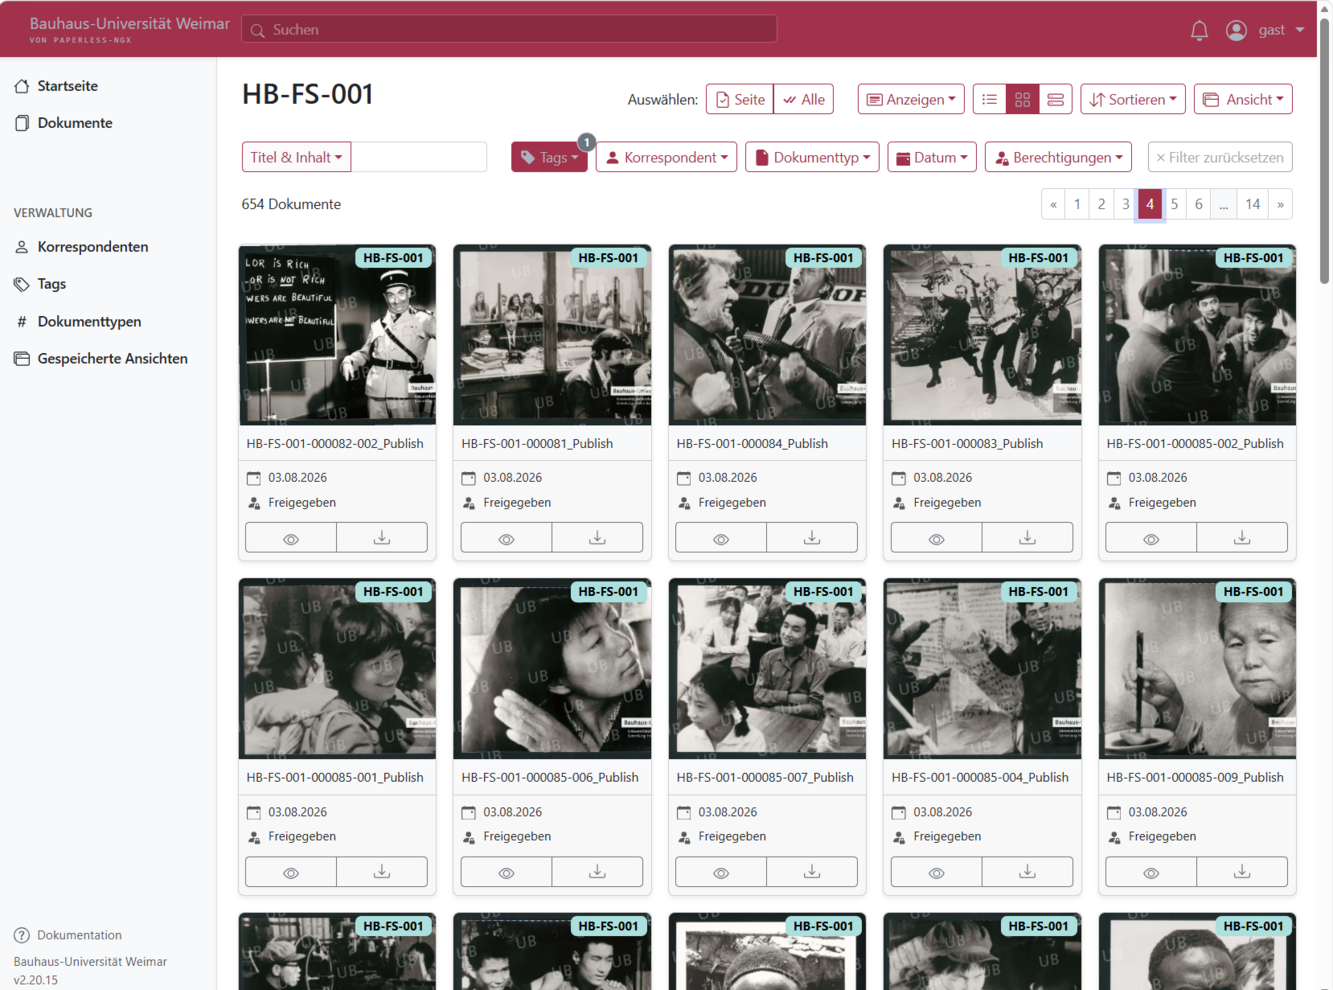Switch to small cards grid view
Image resolution: width=1333 pixels, height=990 pixels.
click(x=1022, y=99)
